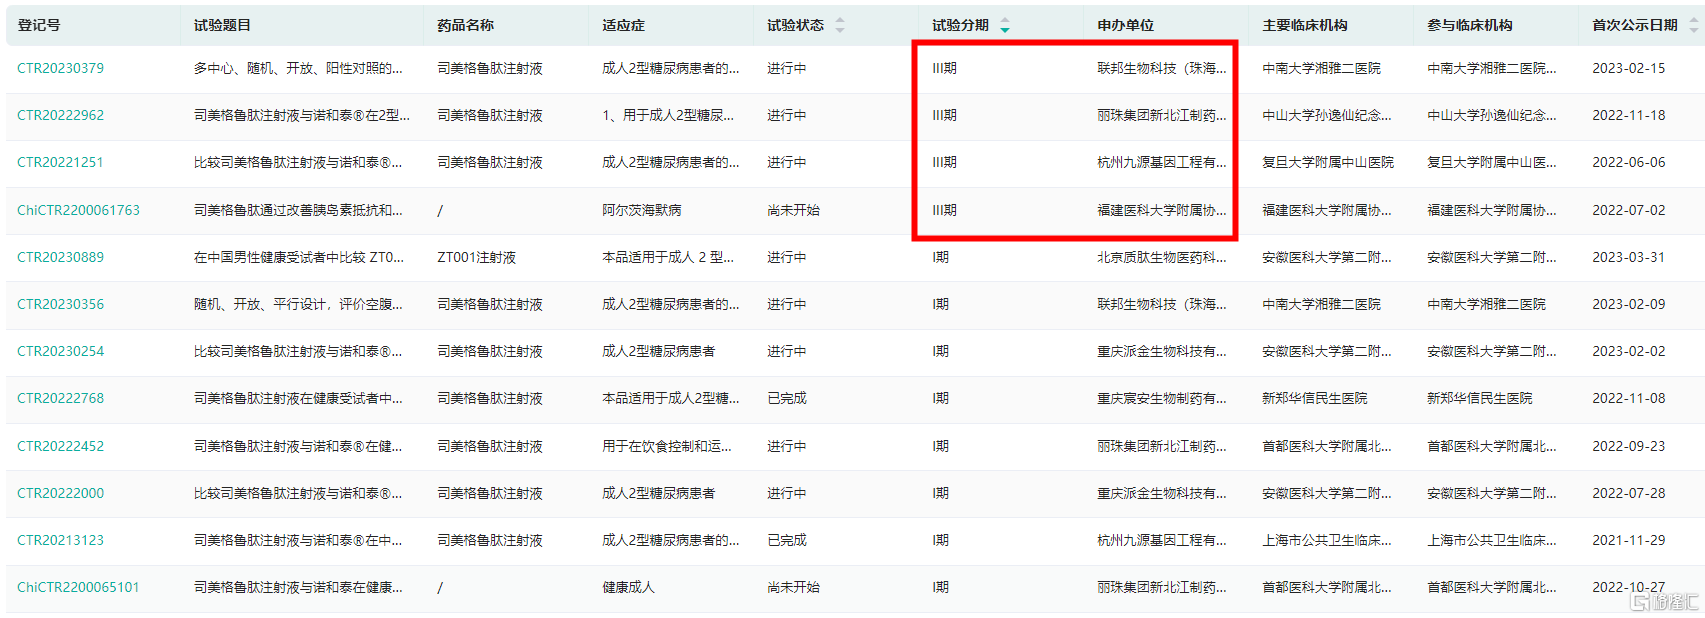Select indication 用于在饮食控制和运...
The width and height of the screenshot is (1705, 618).
point(666,446)
